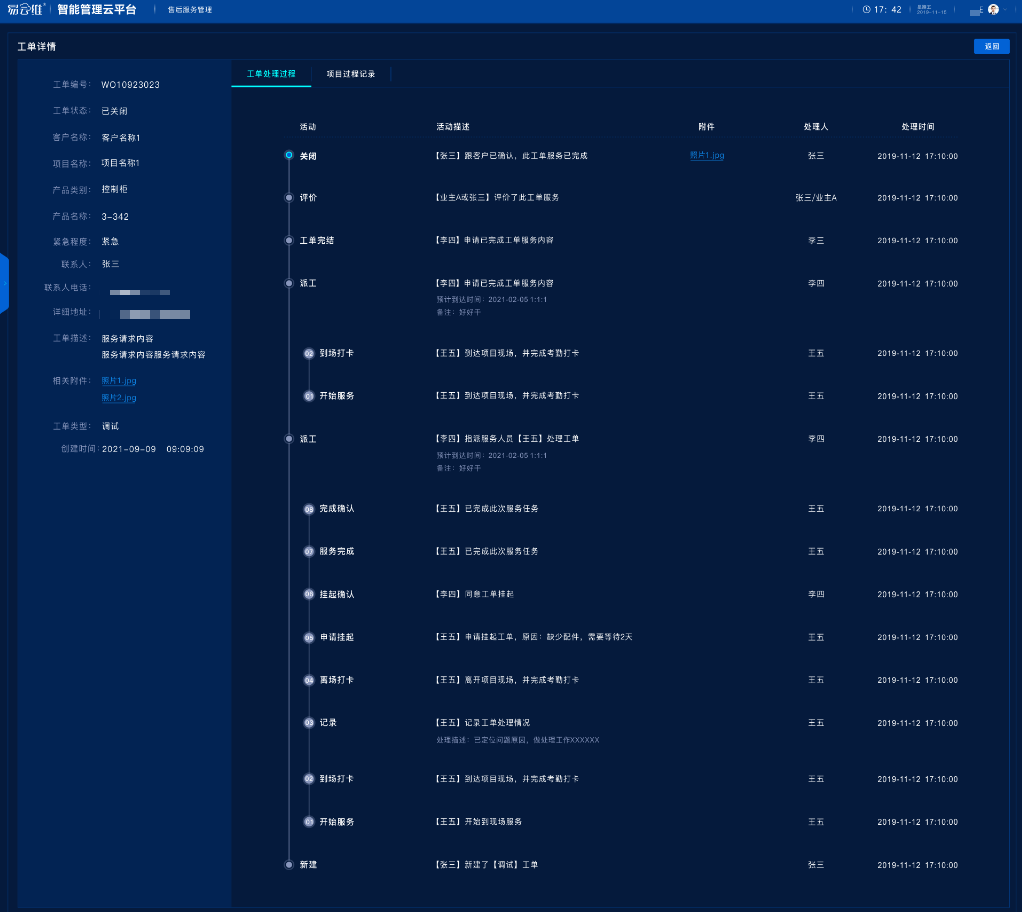Screen dimensions: 1022x912
Task: Select the 评价 timeline node marker
Action: [x=289, y=198]
